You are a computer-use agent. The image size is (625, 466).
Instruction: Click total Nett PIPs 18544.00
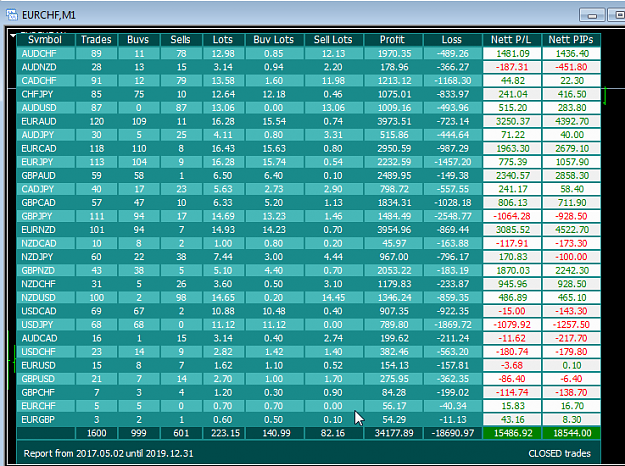pyautogui.click(x=571, y=433)
